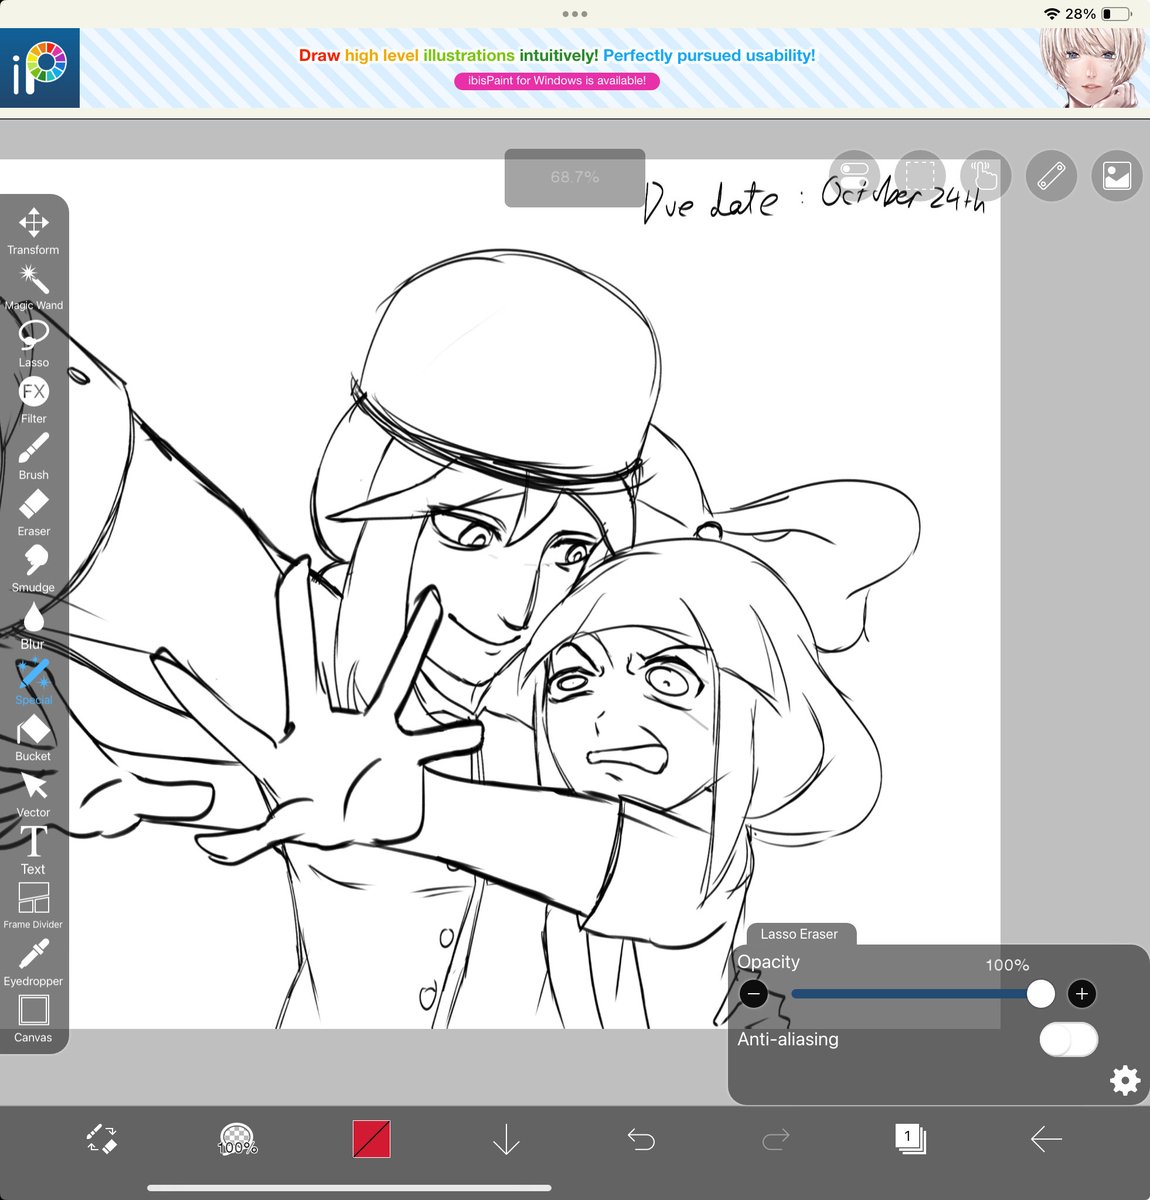The width and height of the screenshot is (1150, 1200).
Task: Select the Vector tool
Action: (x=33, y=795)
